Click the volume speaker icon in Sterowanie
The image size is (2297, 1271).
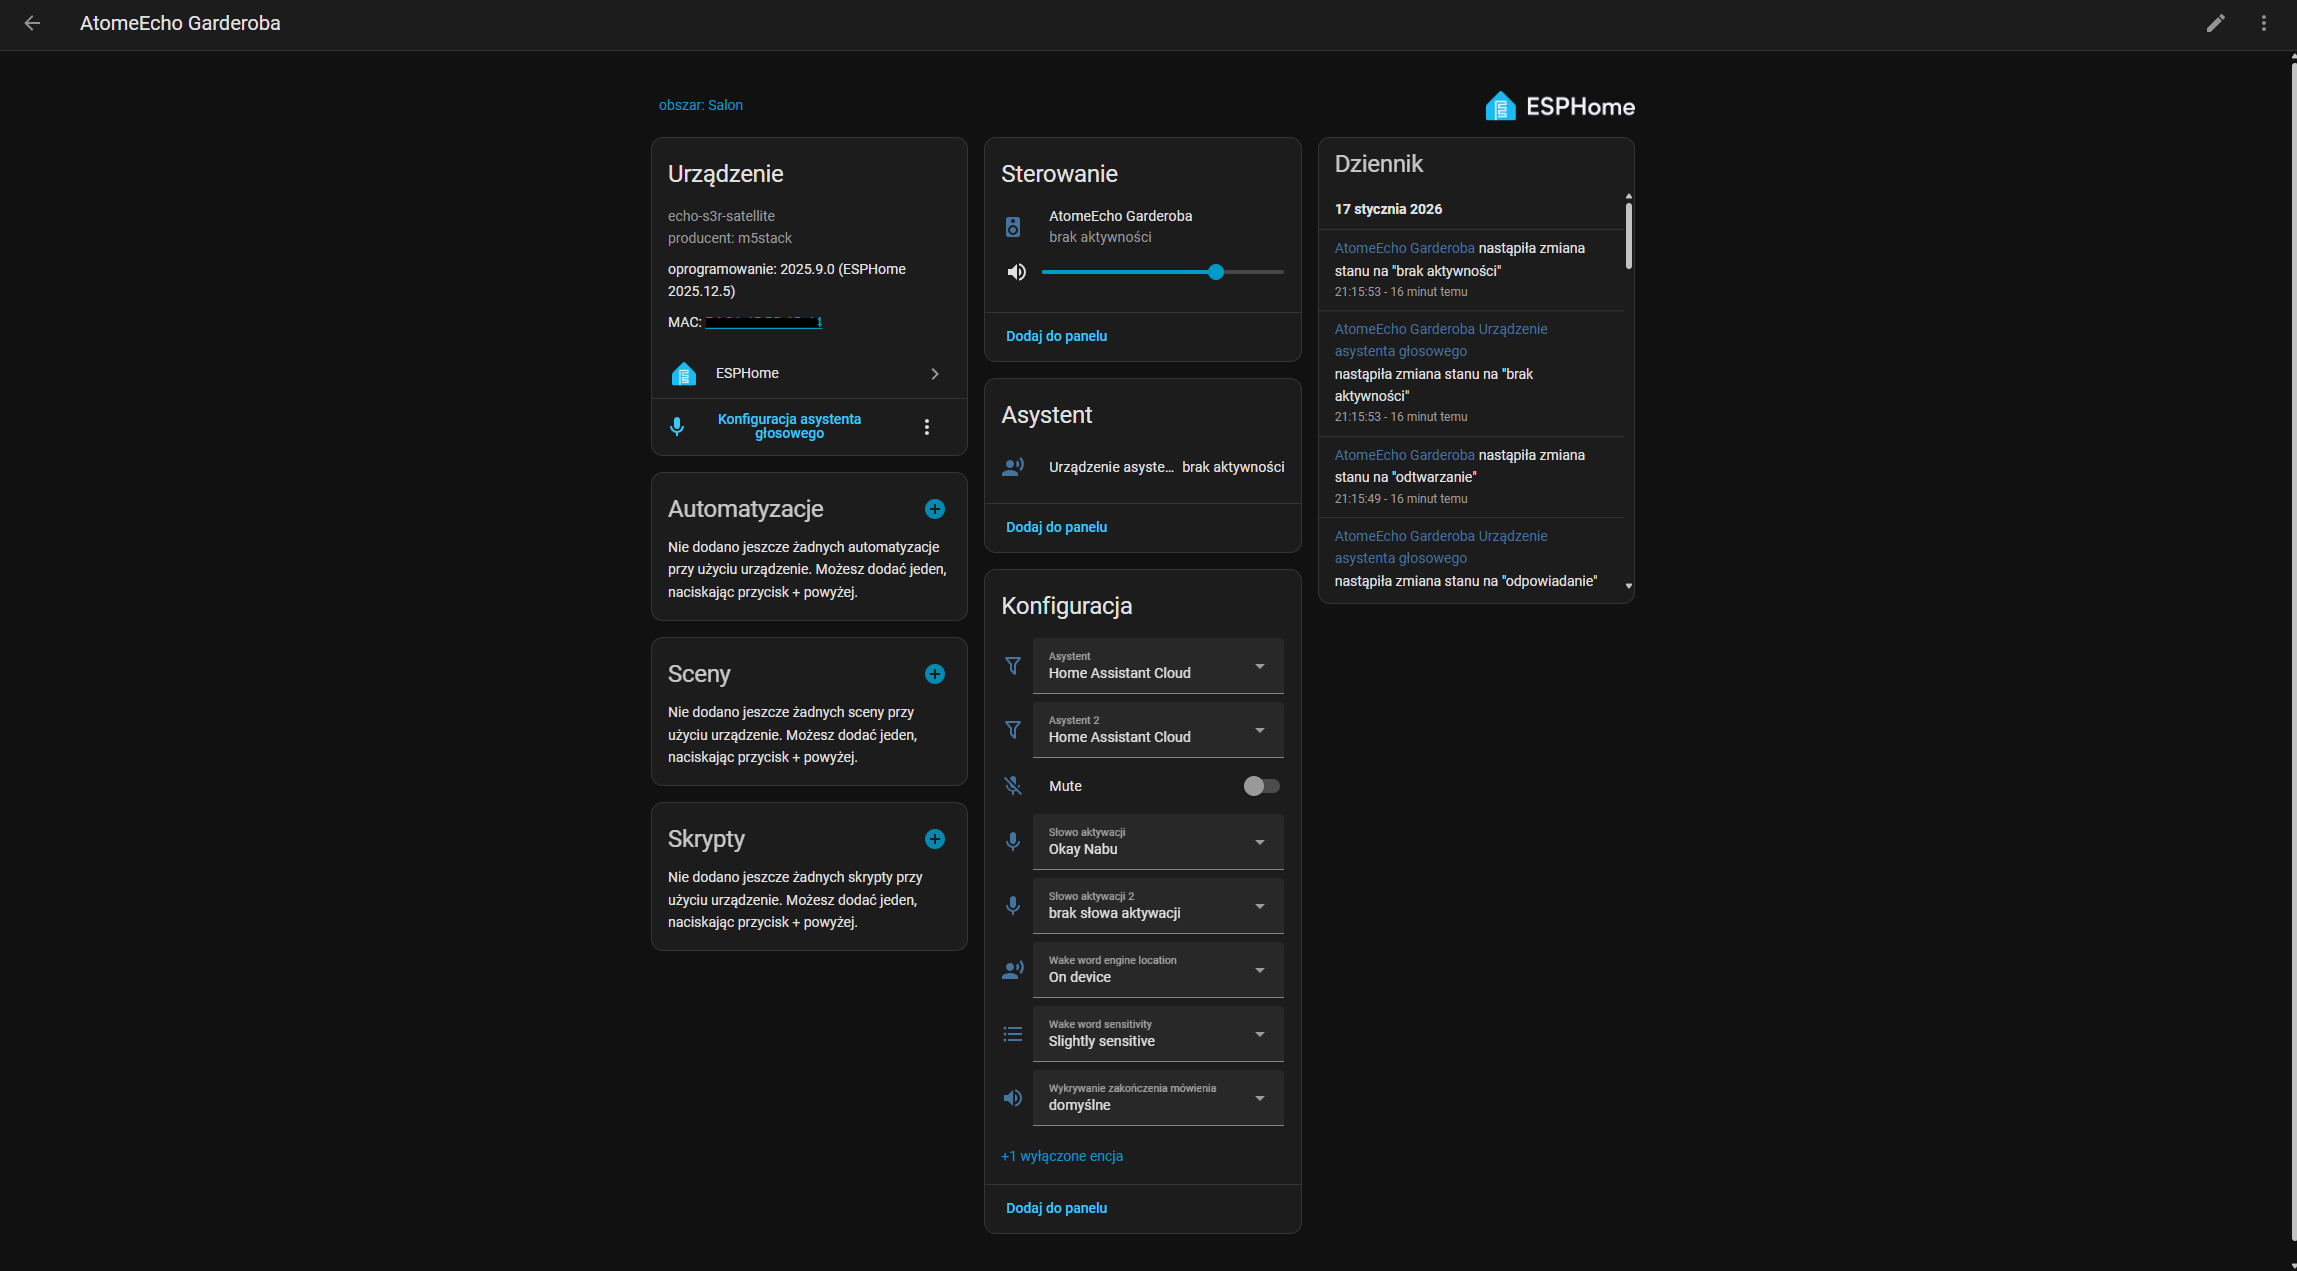click(1016, 272)
